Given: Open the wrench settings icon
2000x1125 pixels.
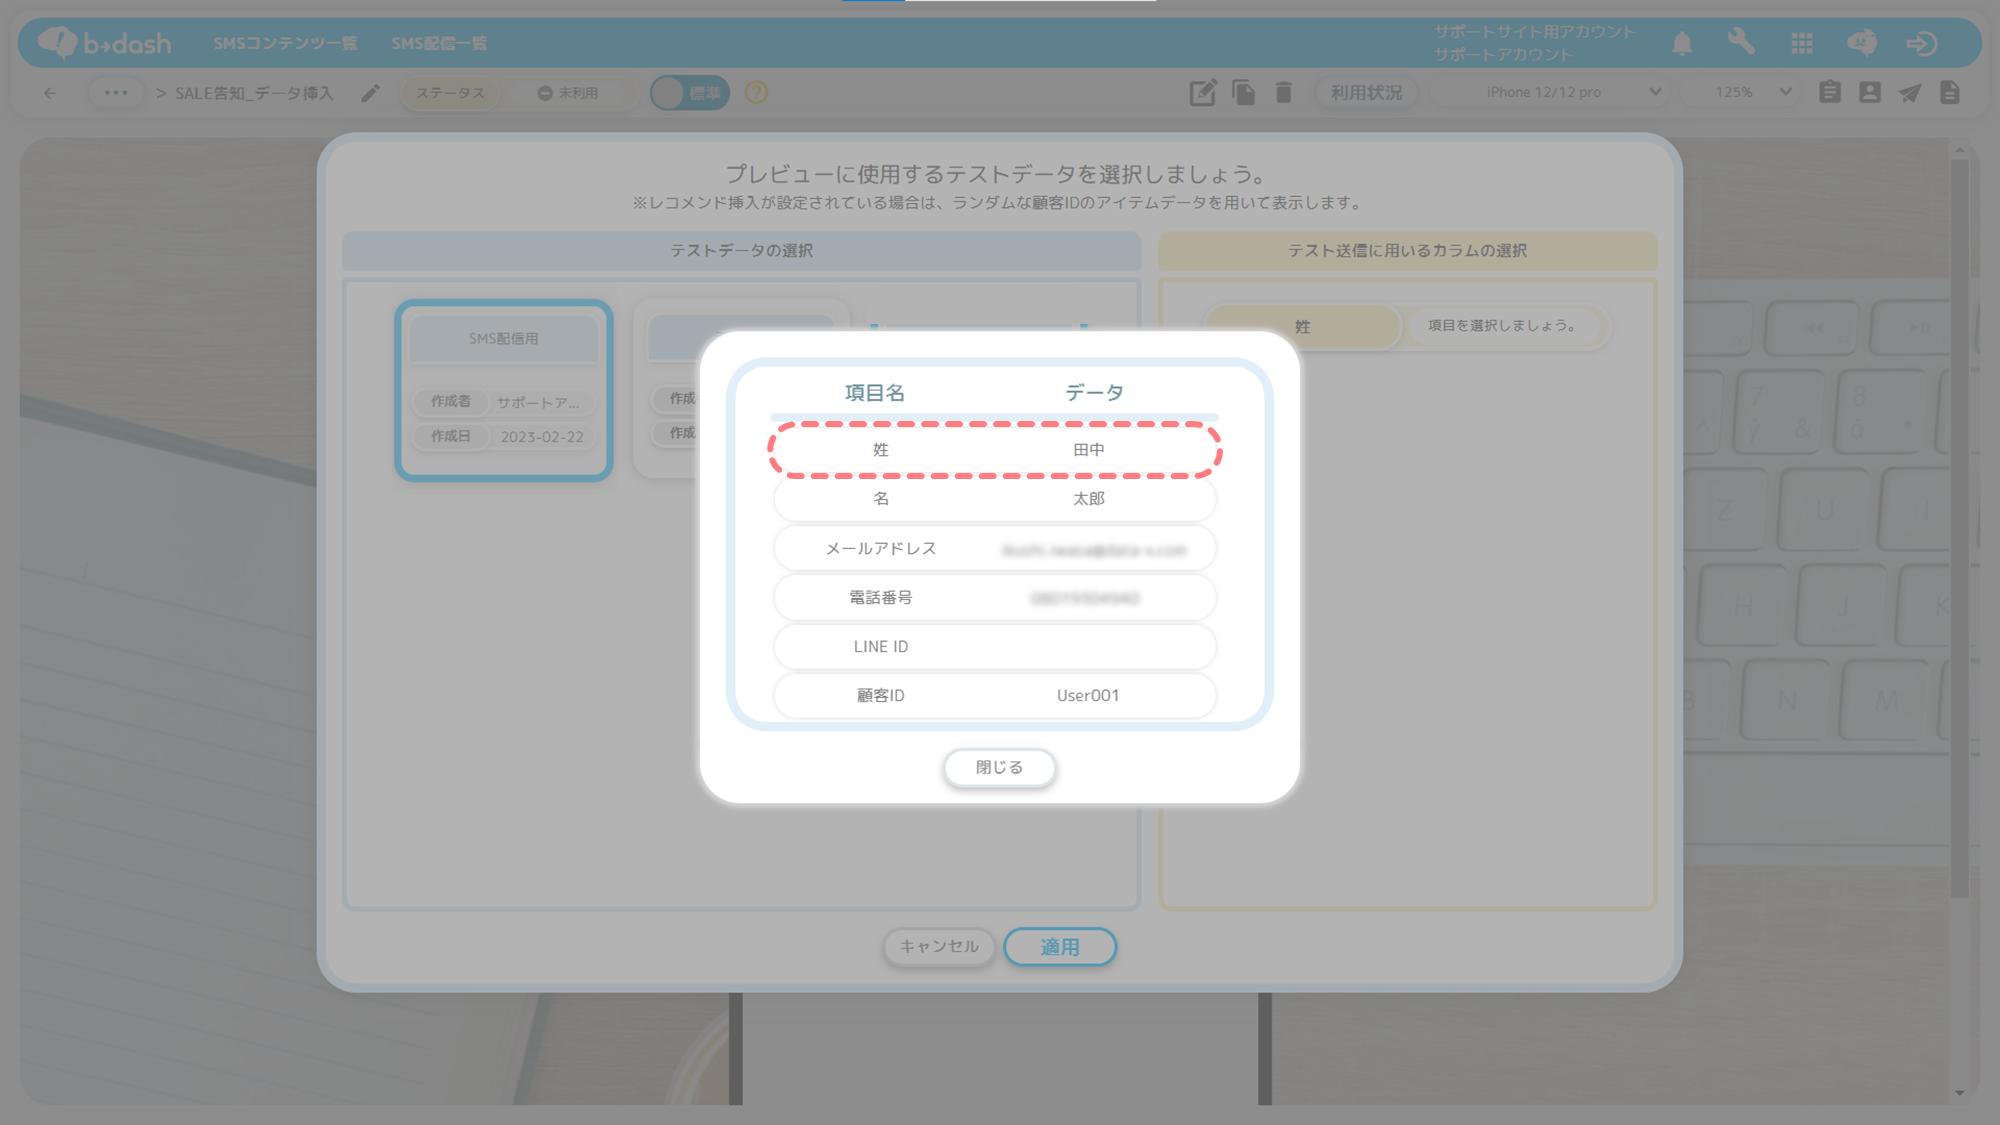Looking at the screenshot, I should tap(1741, 43).
